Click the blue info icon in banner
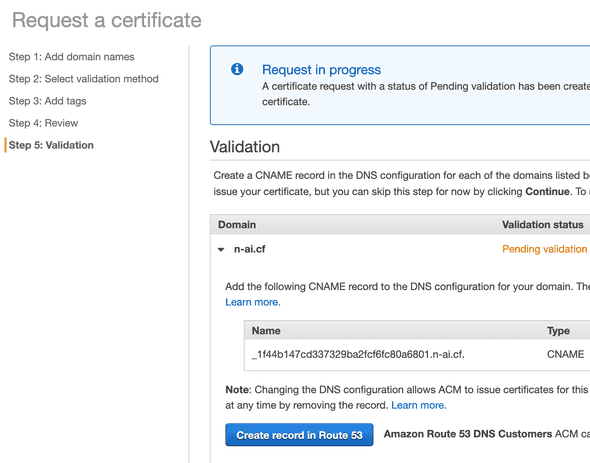 tap(237, 69)
